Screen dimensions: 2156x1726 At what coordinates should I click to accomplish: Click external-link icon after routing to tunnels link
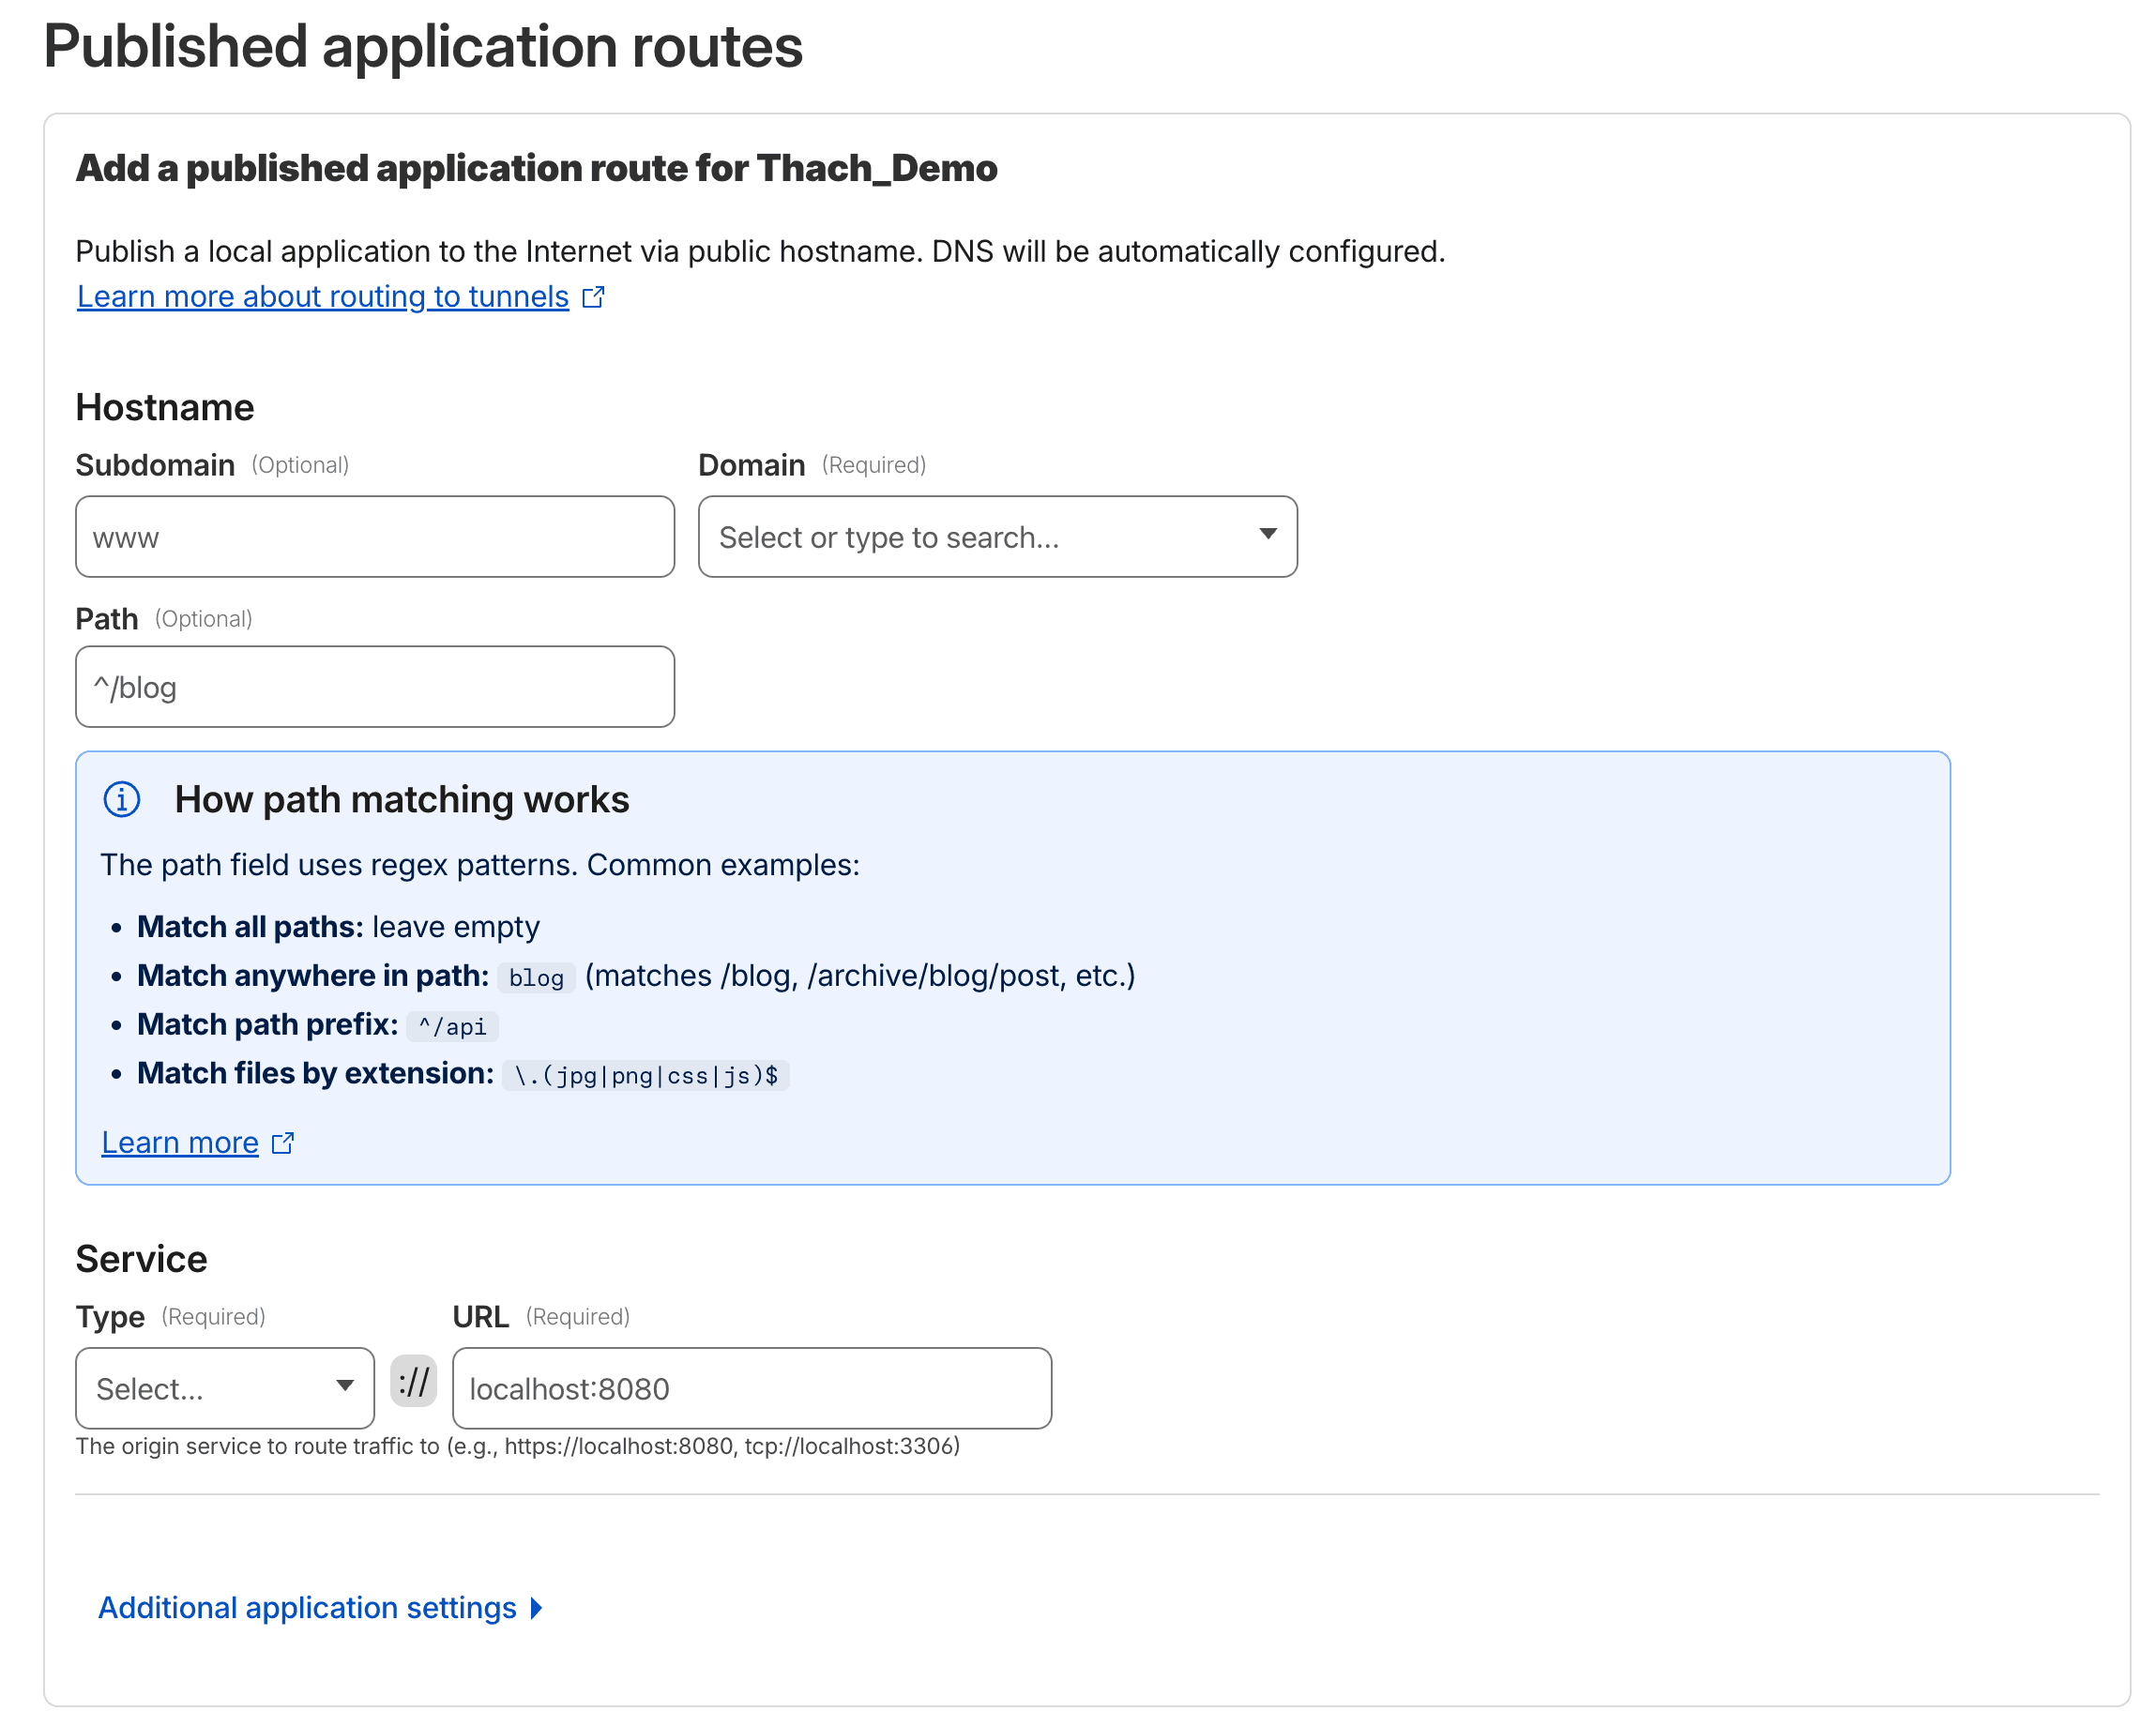tap(593, 297)
